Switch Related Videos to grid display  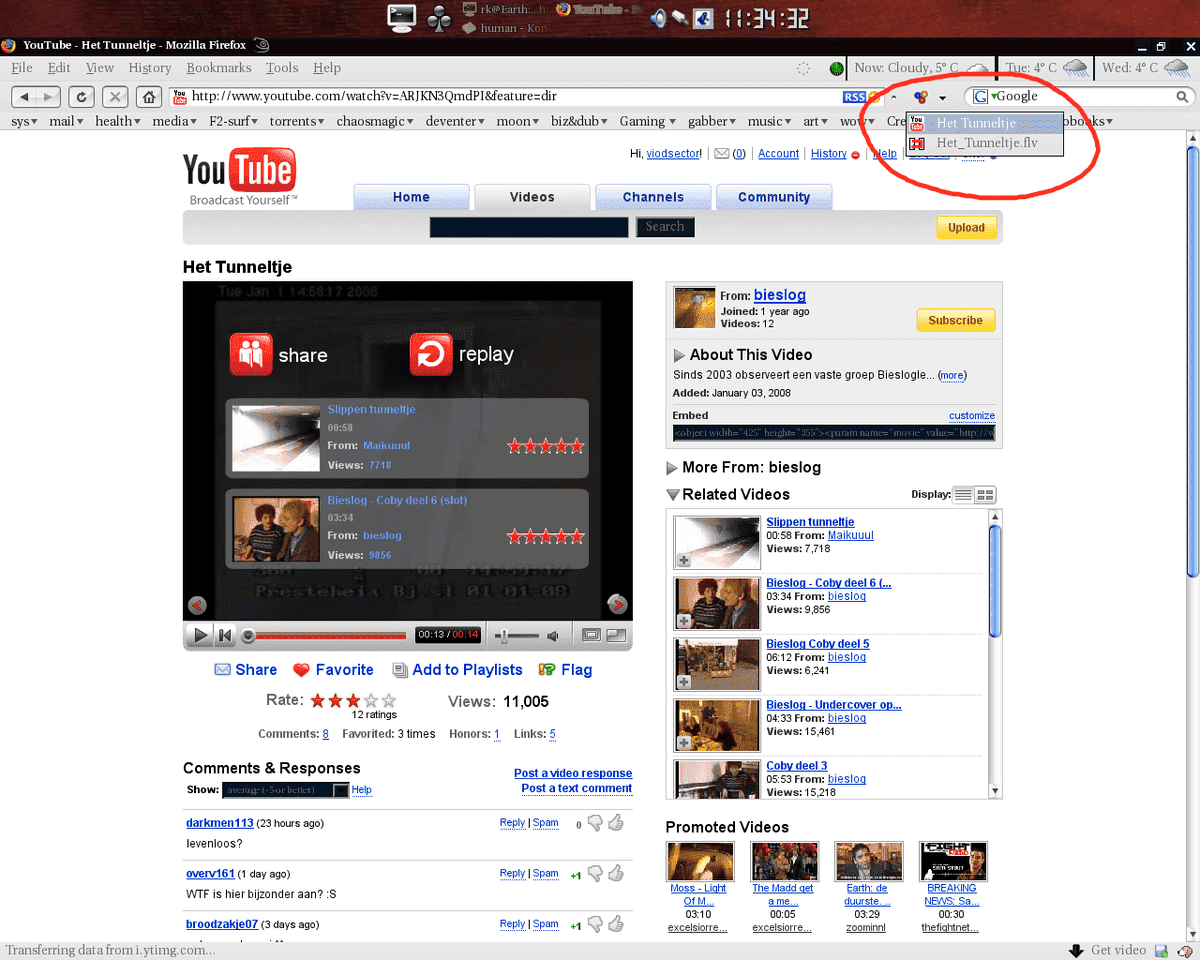pos(985,495)
